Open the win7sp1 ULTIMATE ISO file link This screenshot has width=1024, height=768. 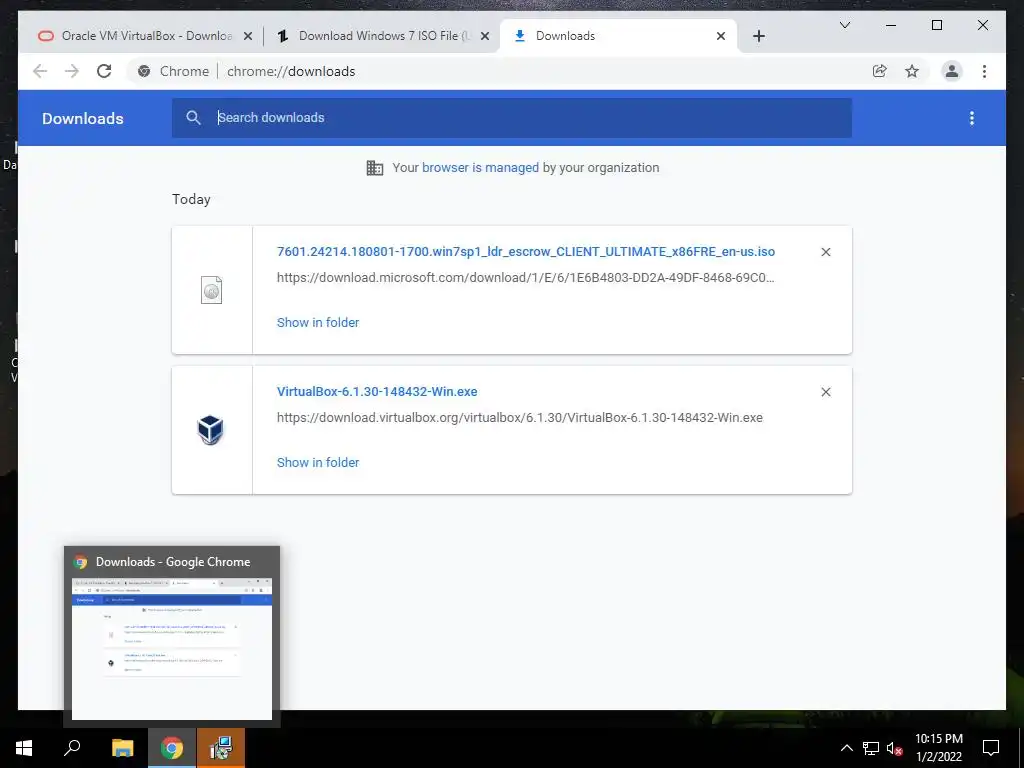(526, 251)
